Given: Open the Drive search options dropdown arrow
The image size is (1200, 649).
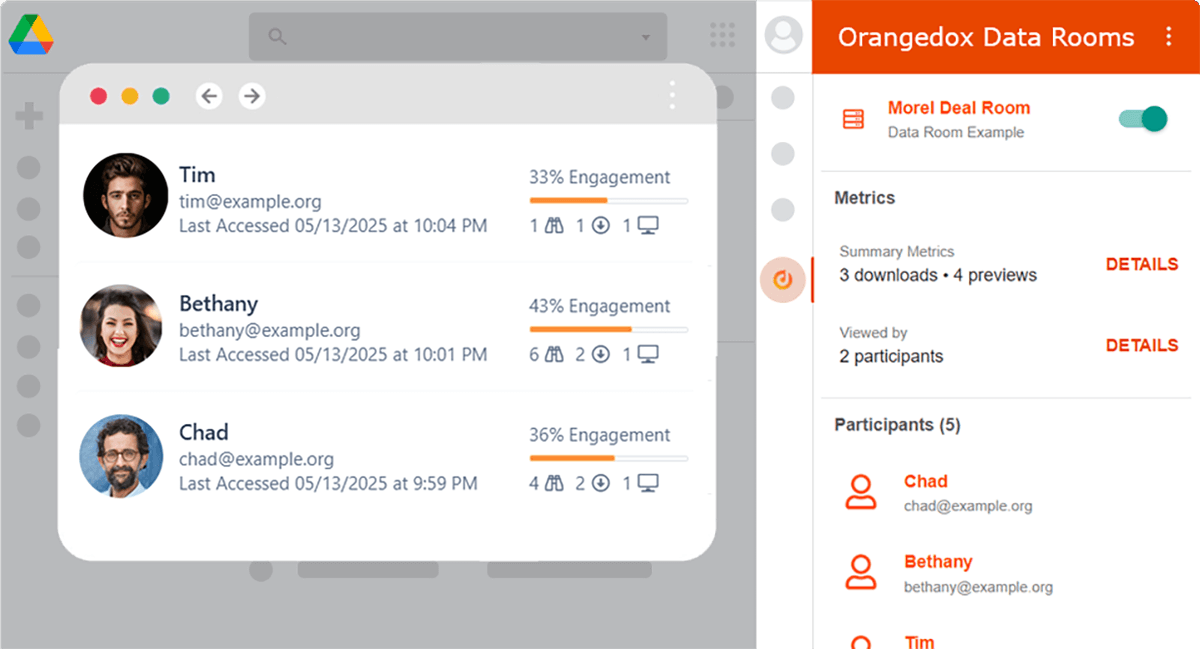Looking at the screenshot, I should coord(644,38).
